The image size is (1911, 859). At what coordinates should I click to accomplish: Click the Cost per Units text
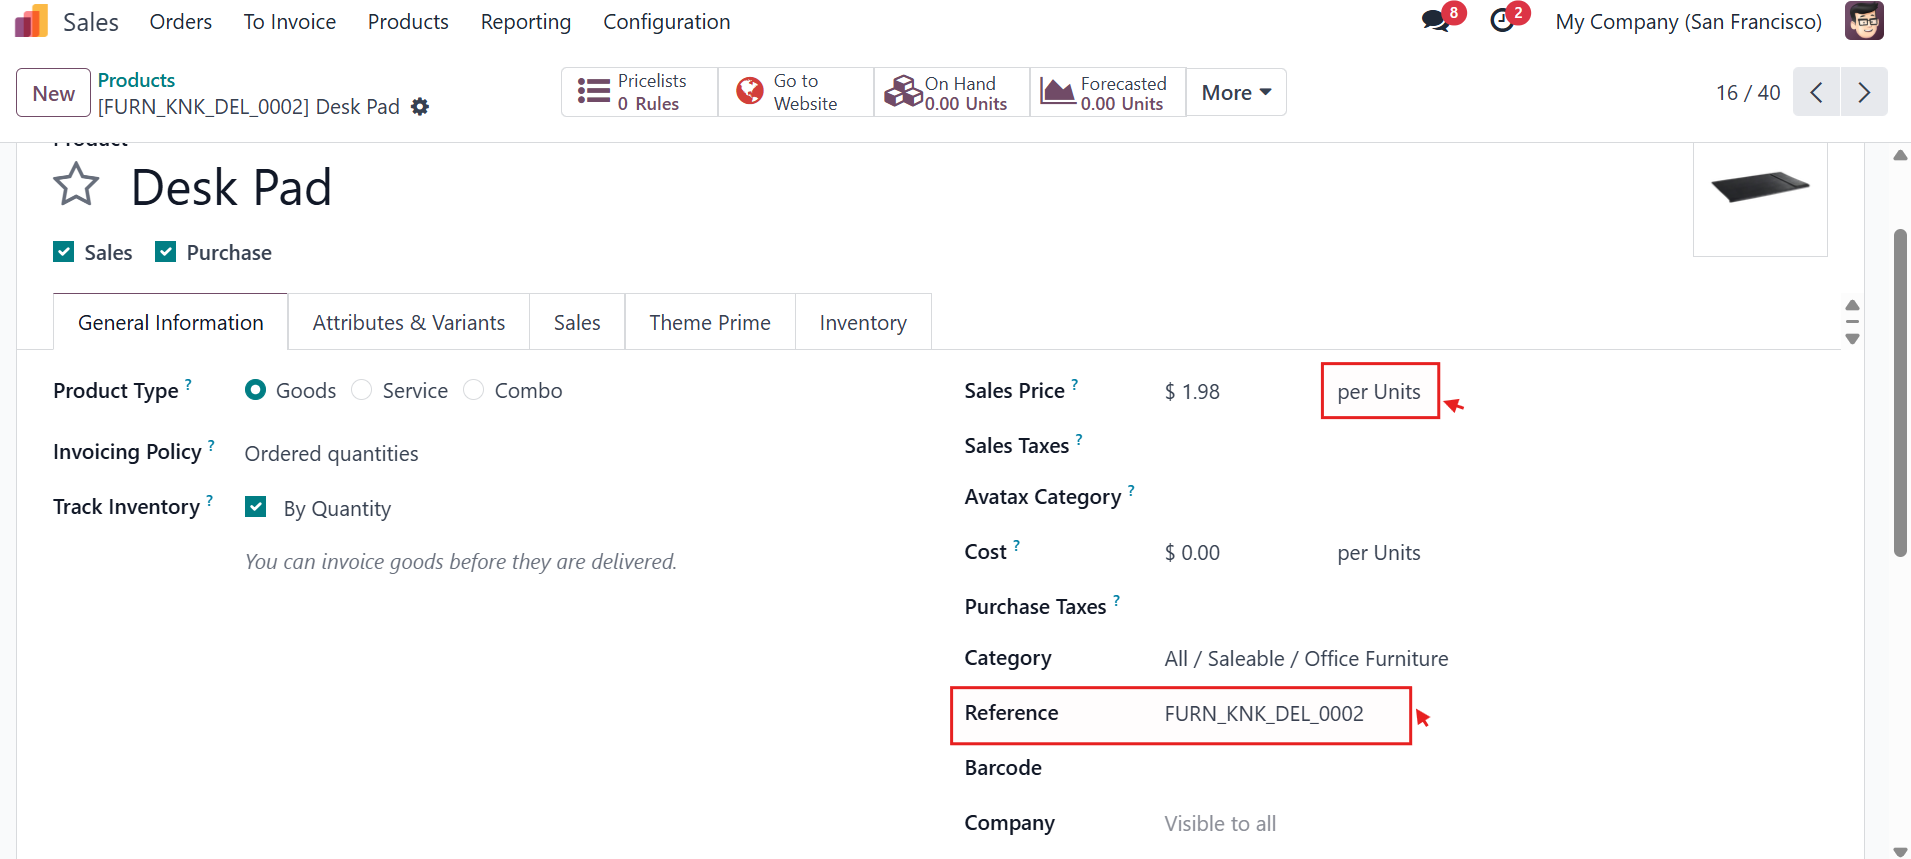tap(1379, 553)
